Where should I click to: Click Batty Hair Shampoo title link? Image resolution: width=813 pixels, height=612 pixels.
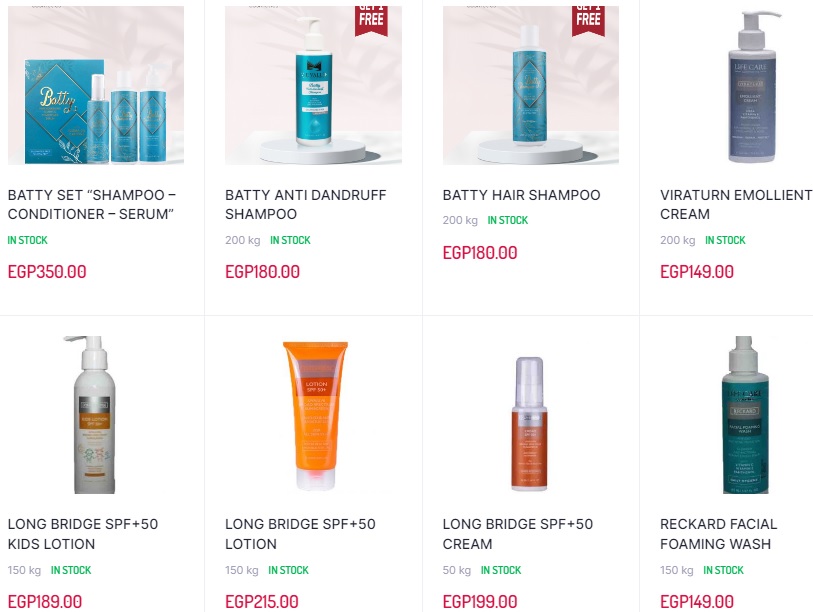coord(522,195)
